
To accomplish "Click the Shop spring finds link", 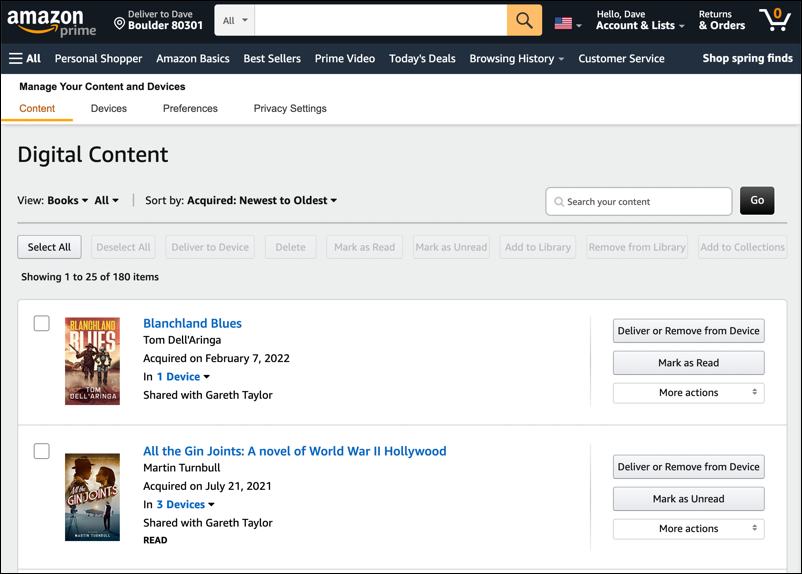I will coord(747,58).
